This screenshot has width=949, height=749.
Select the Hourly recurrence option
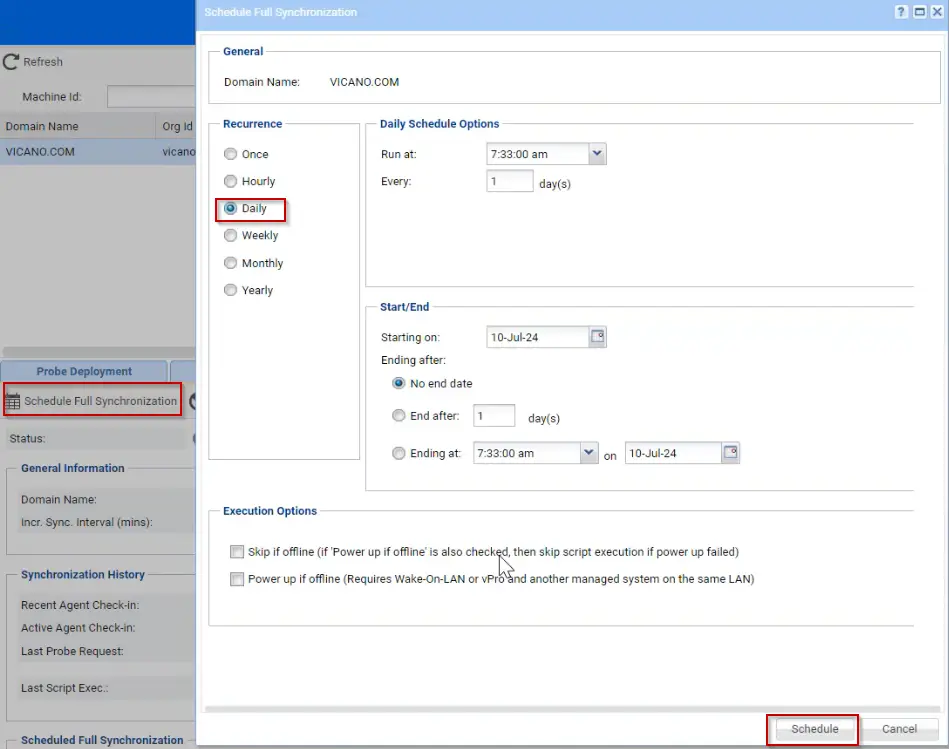pyautogui.click(x=231, y=181)
